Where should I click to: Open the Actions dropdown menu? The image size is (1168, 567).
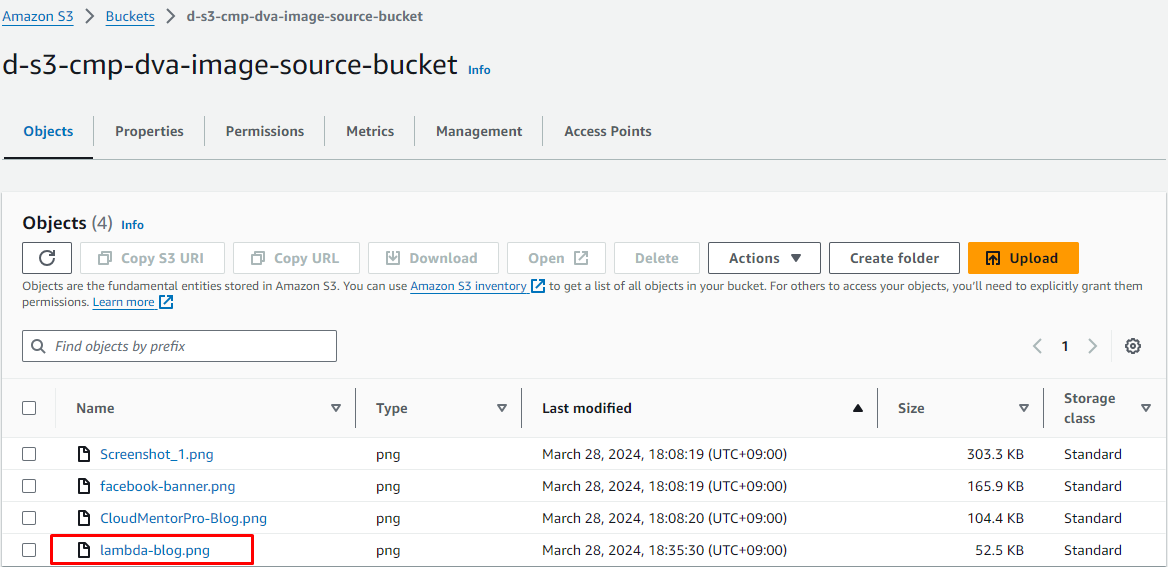coord(764,258)
